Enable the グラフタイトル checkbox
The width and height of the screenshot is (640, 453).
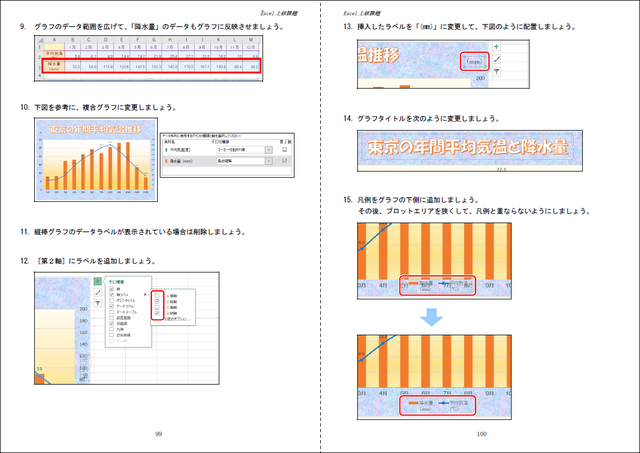tap(112, 300)
